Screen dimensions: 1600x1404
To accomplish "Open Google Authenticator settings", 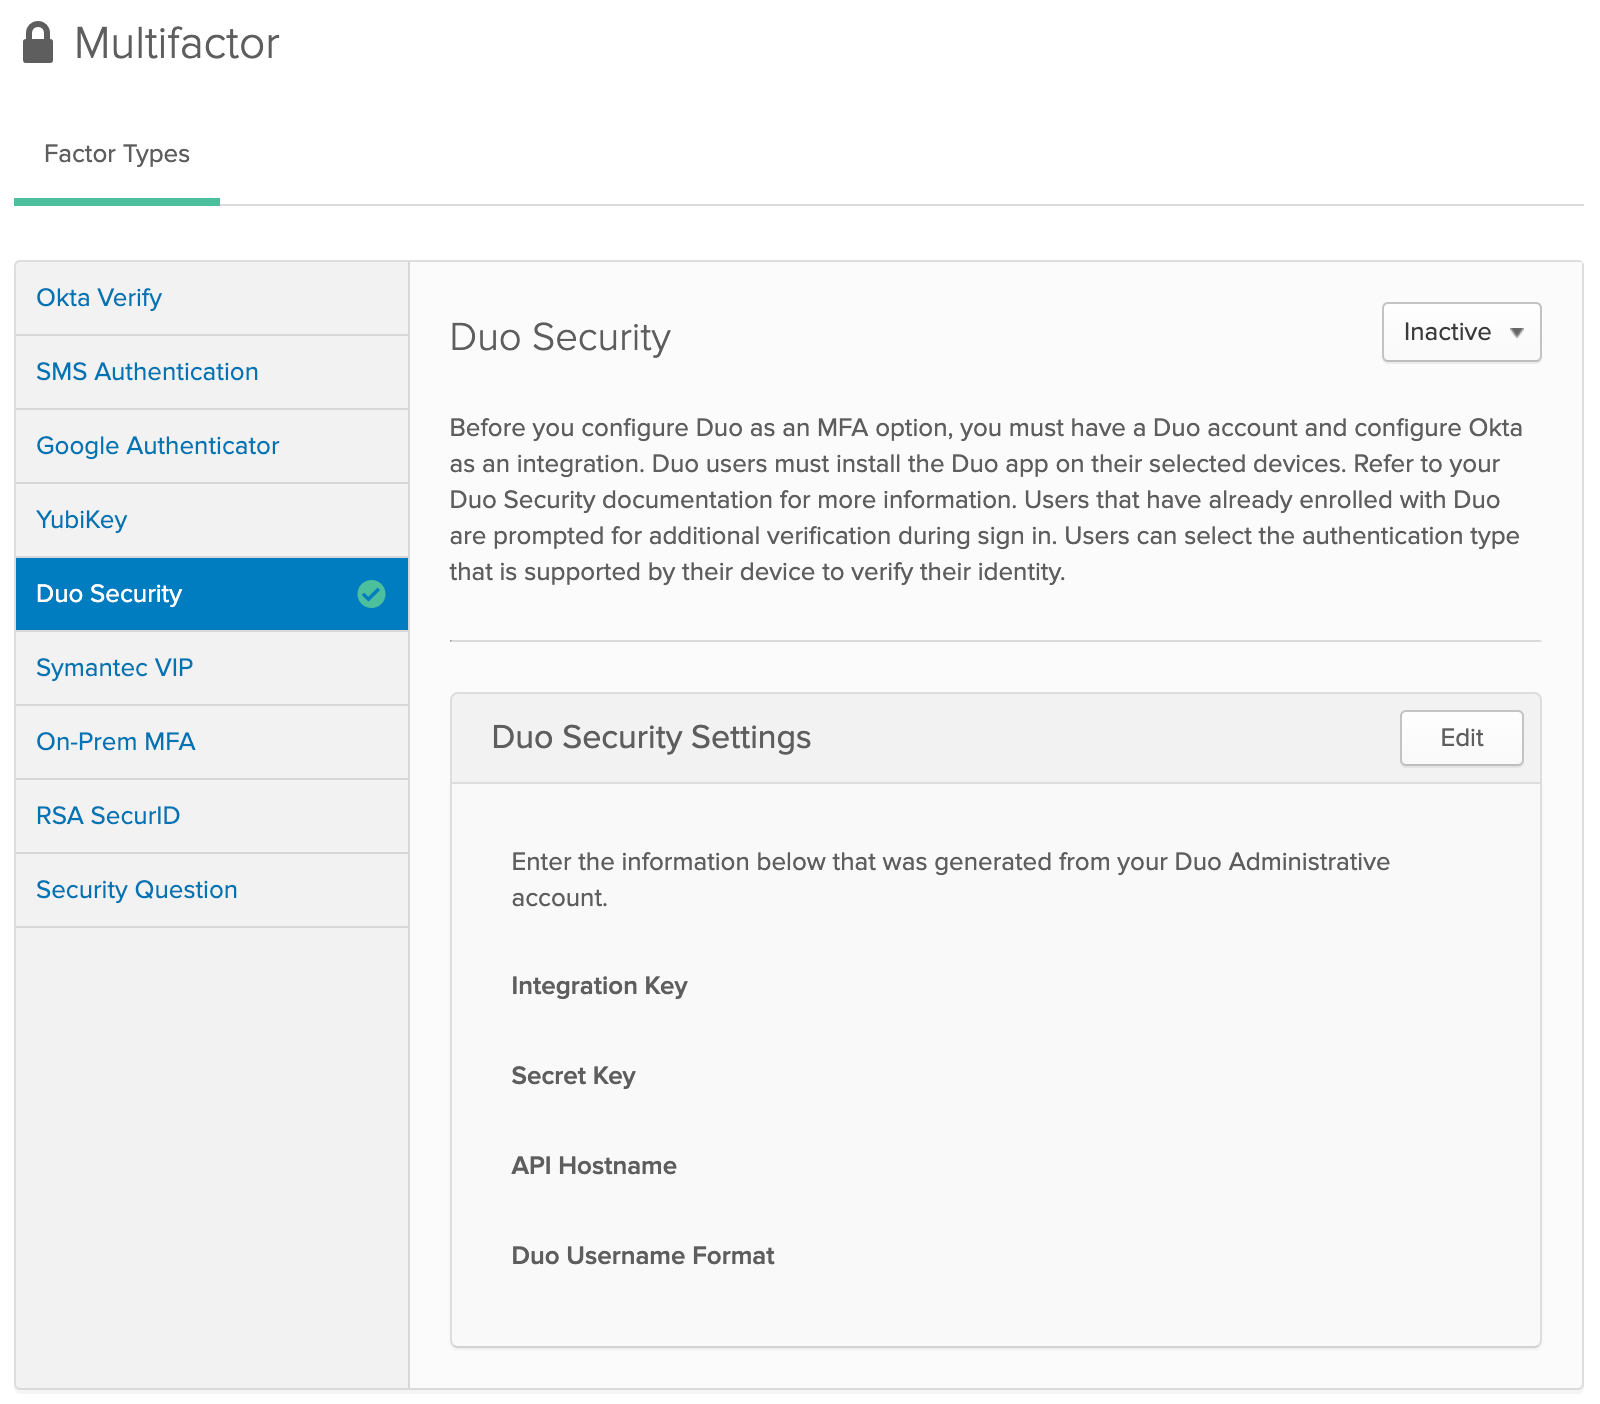I will (x=157, y=446).
